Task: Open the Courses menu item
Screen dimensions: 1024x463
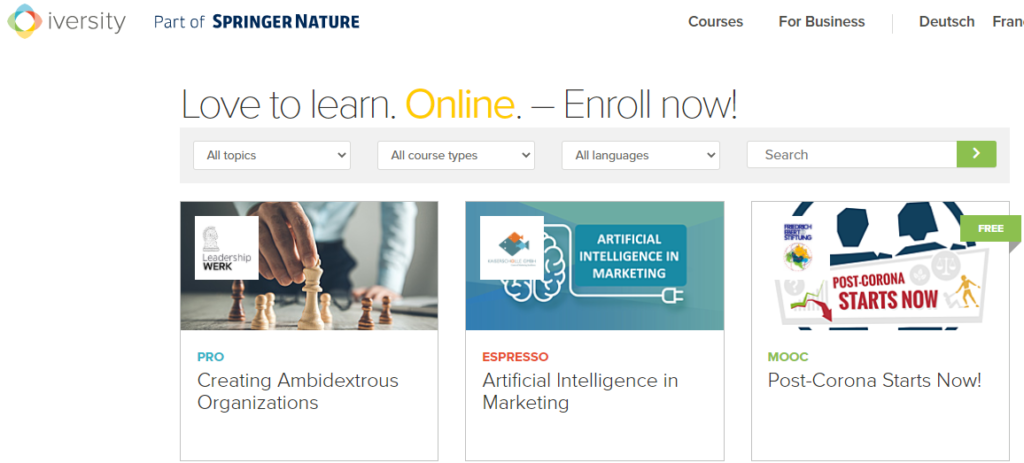Action: click(715, 22)
